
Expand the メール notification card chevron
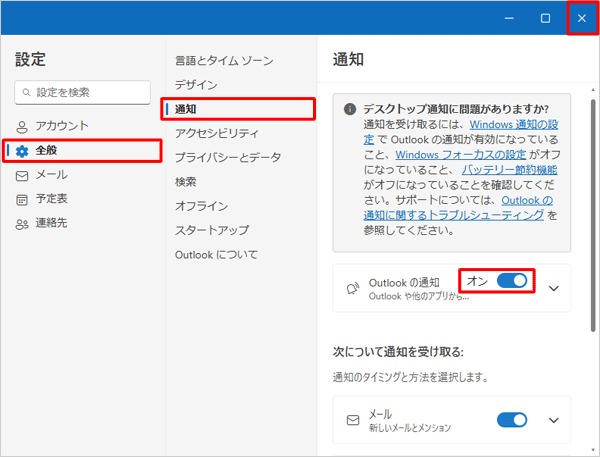pos(553,420)
